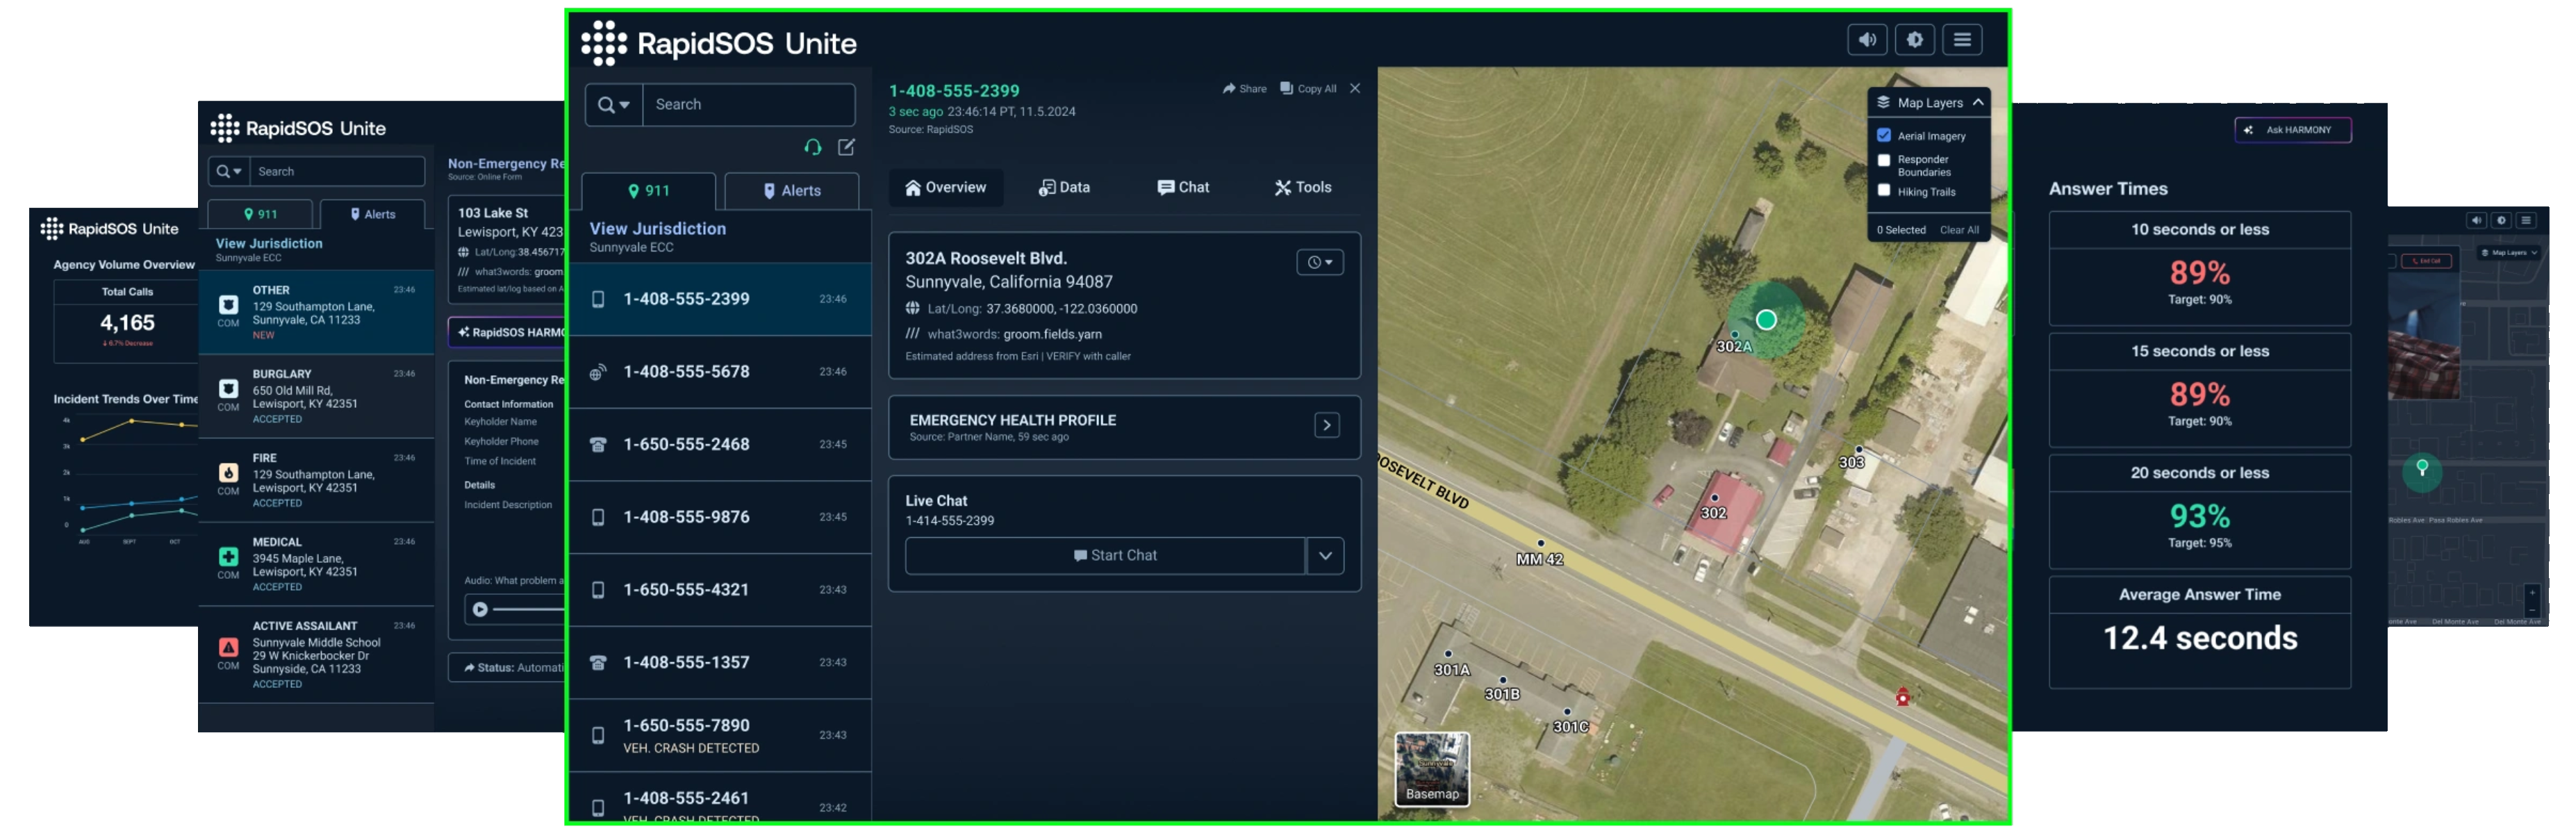Image resolution: width=2576 pixels, height=838 pixels.
Task: Select call 1-650-555-7890 vehicle crash
Action: point(720,735)
